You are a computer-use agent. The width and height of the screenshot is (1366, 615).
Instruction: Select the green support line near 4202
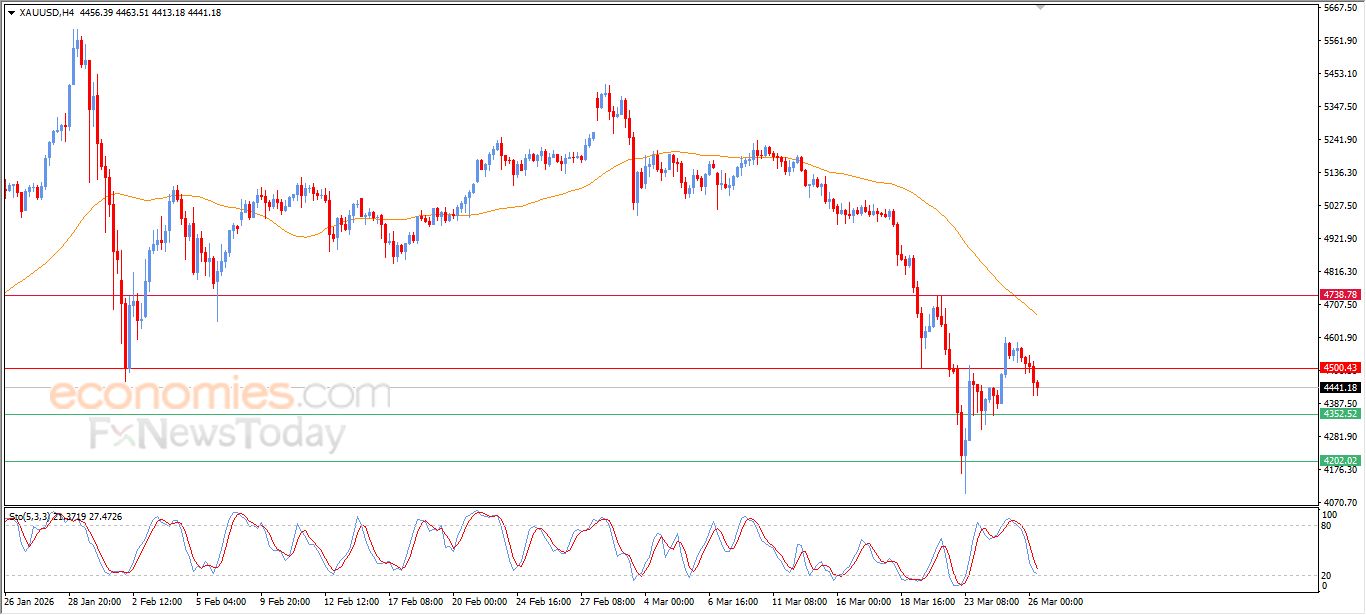pyautogui.click(x=600, y=461)
